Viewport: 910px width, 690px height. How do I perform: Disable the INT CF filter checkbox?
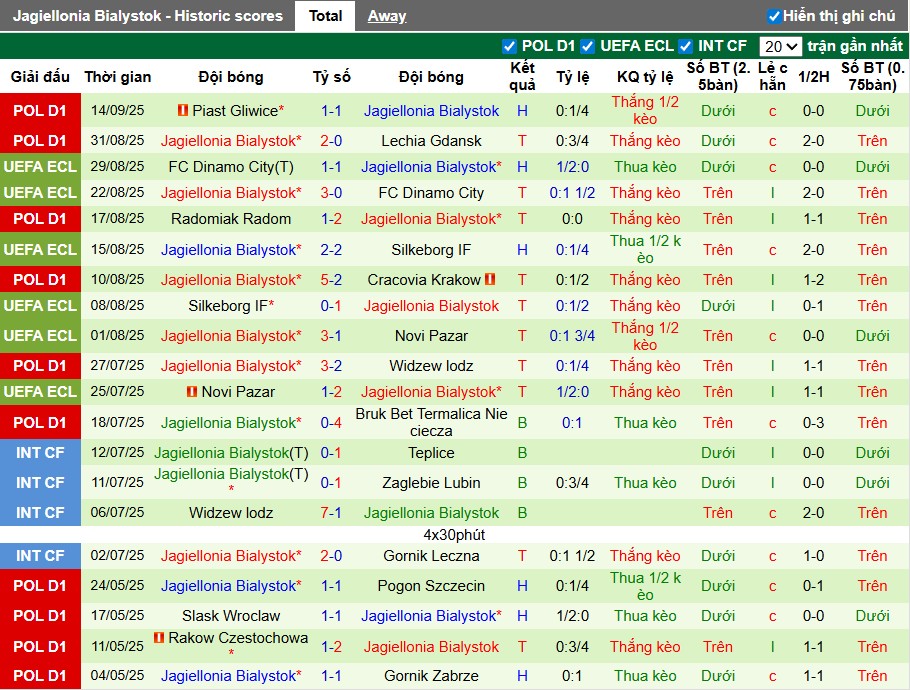click(x=686, y=46)
